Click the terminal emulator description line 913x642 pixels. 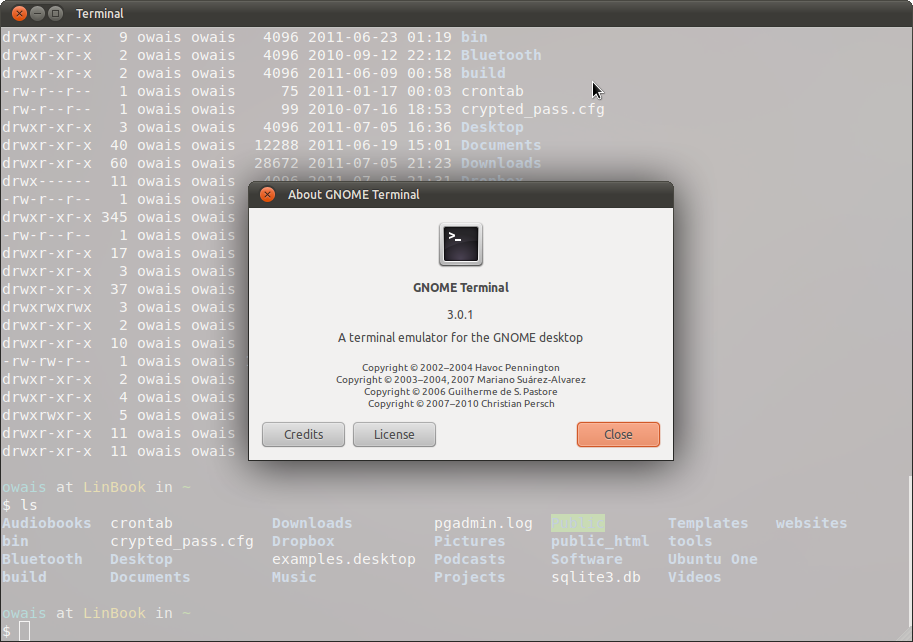(460, 338)
